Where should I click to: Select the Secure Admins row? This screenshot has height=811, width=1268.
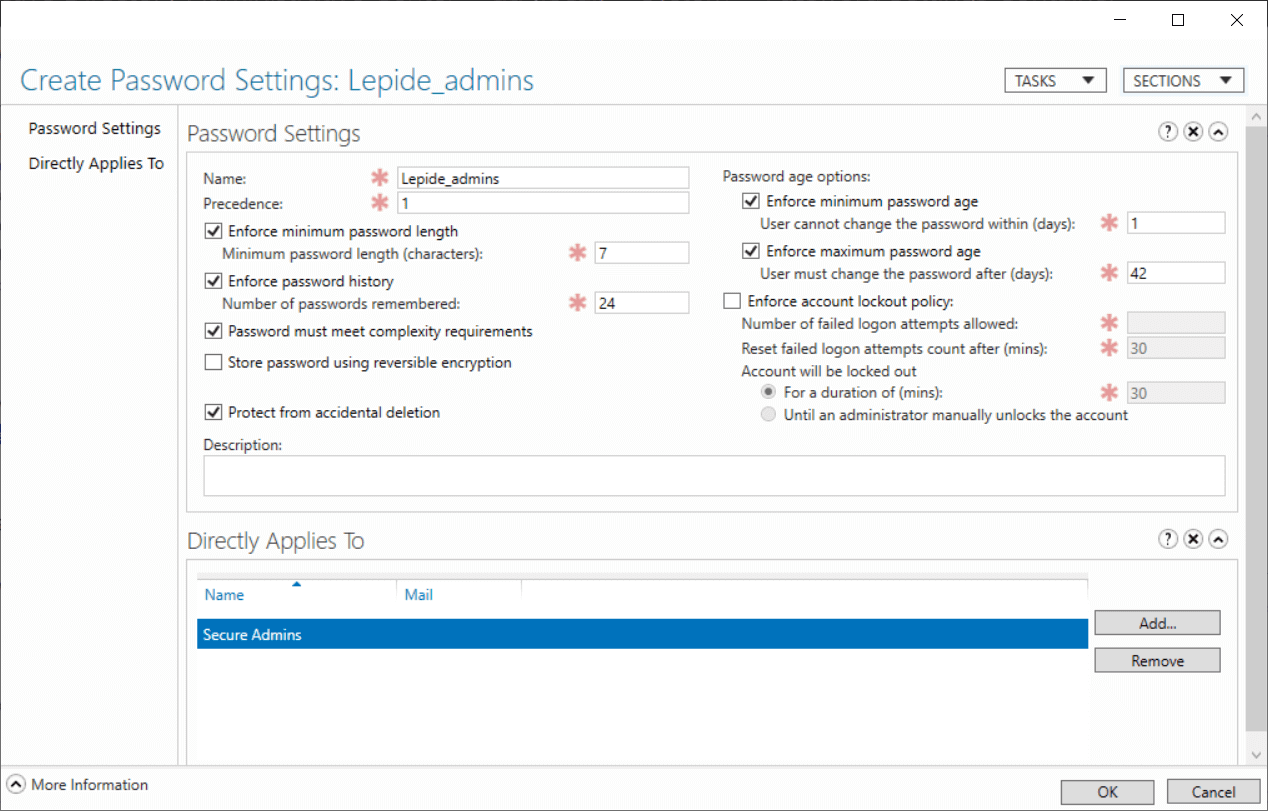pos(642,635)
